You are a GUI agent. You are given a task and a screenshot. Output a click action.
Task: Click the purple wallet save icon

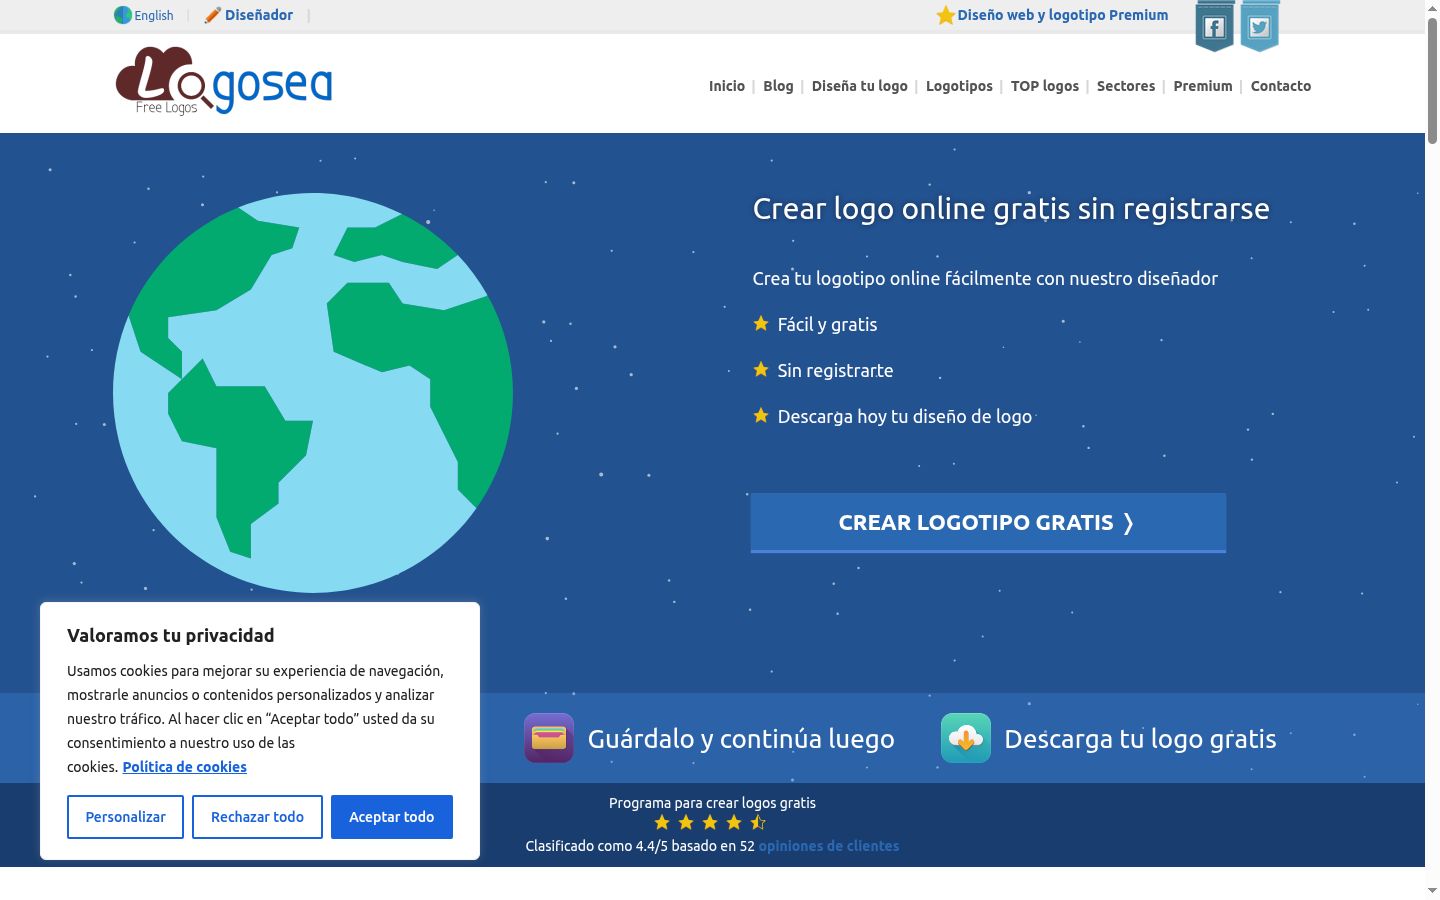(549, 738)
